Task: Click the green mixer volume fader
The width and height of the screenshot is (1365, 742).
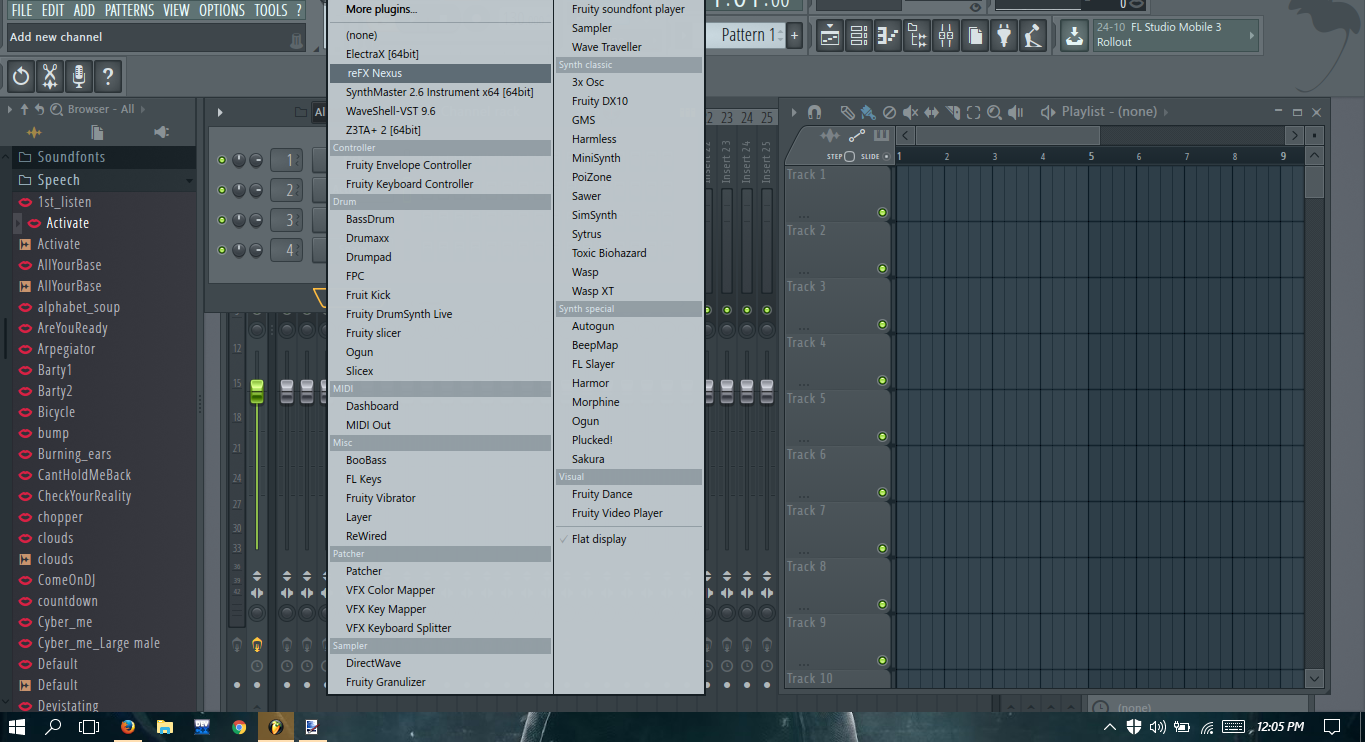Action: (257, 391)
